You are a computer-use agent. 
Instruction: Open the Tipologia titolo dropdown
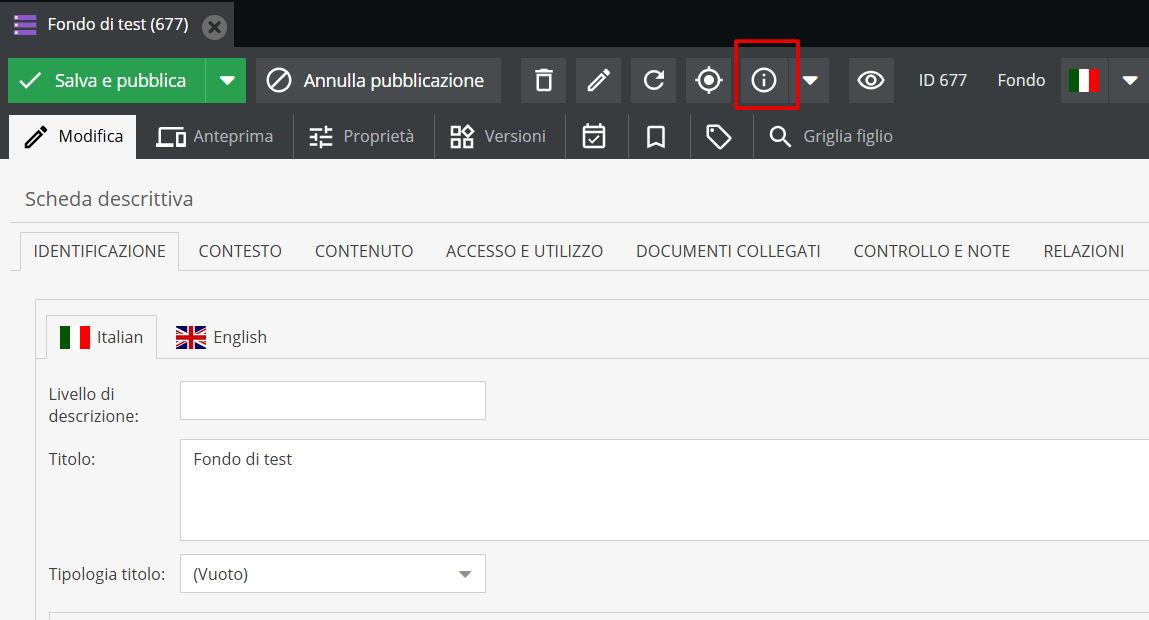pos(332,574)
